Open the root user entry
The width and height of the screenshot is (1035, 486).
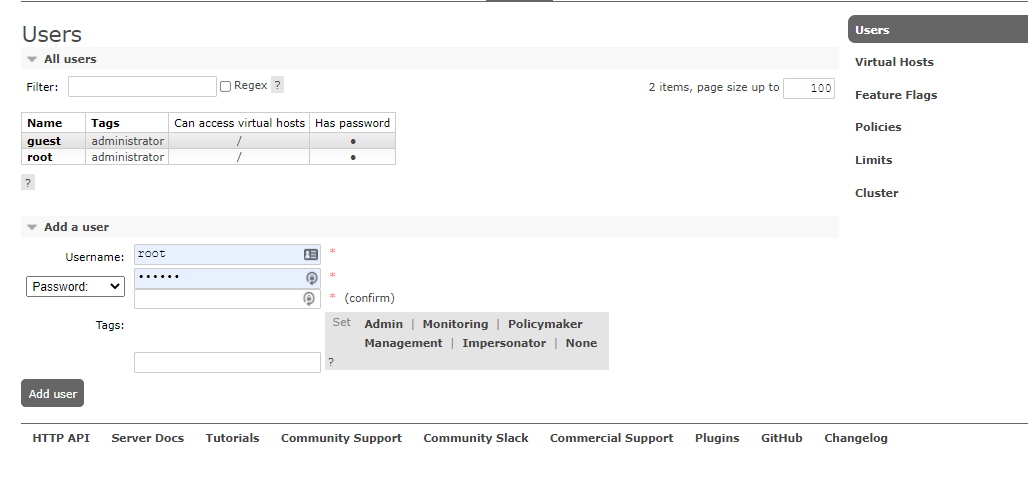point(40,156)
